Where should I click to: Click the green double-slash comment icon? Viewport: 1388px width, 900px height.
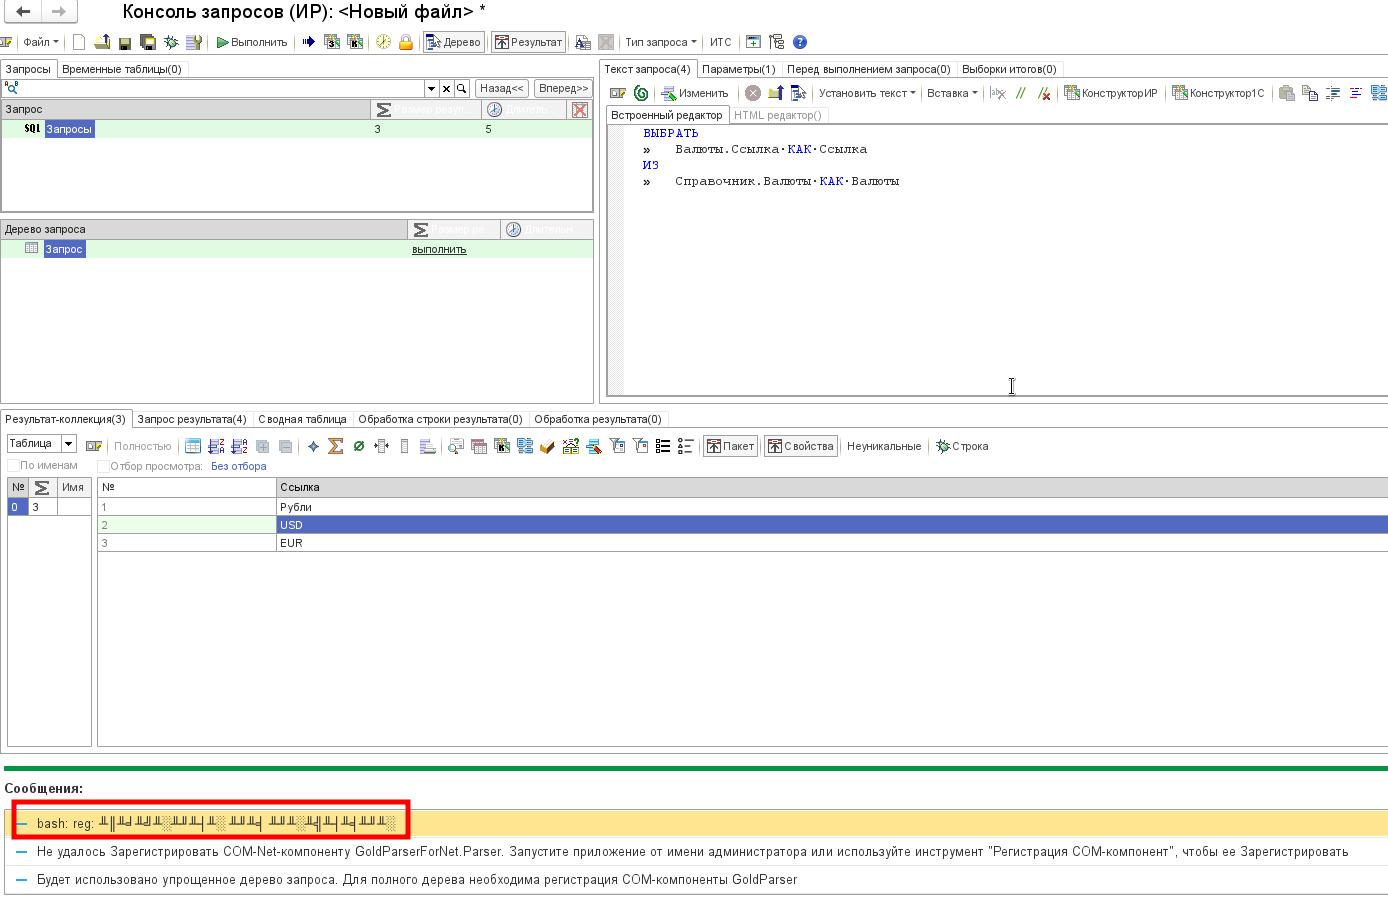pyautogui.click(x=1021, y=93)
